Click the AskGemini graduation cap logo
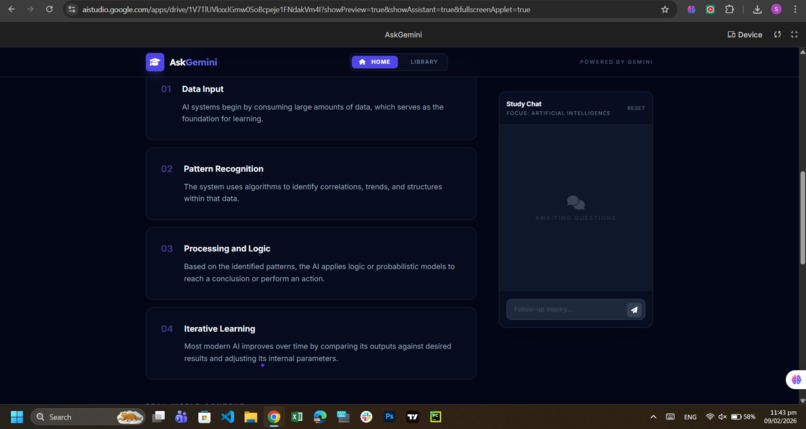 tap(155, 62)
